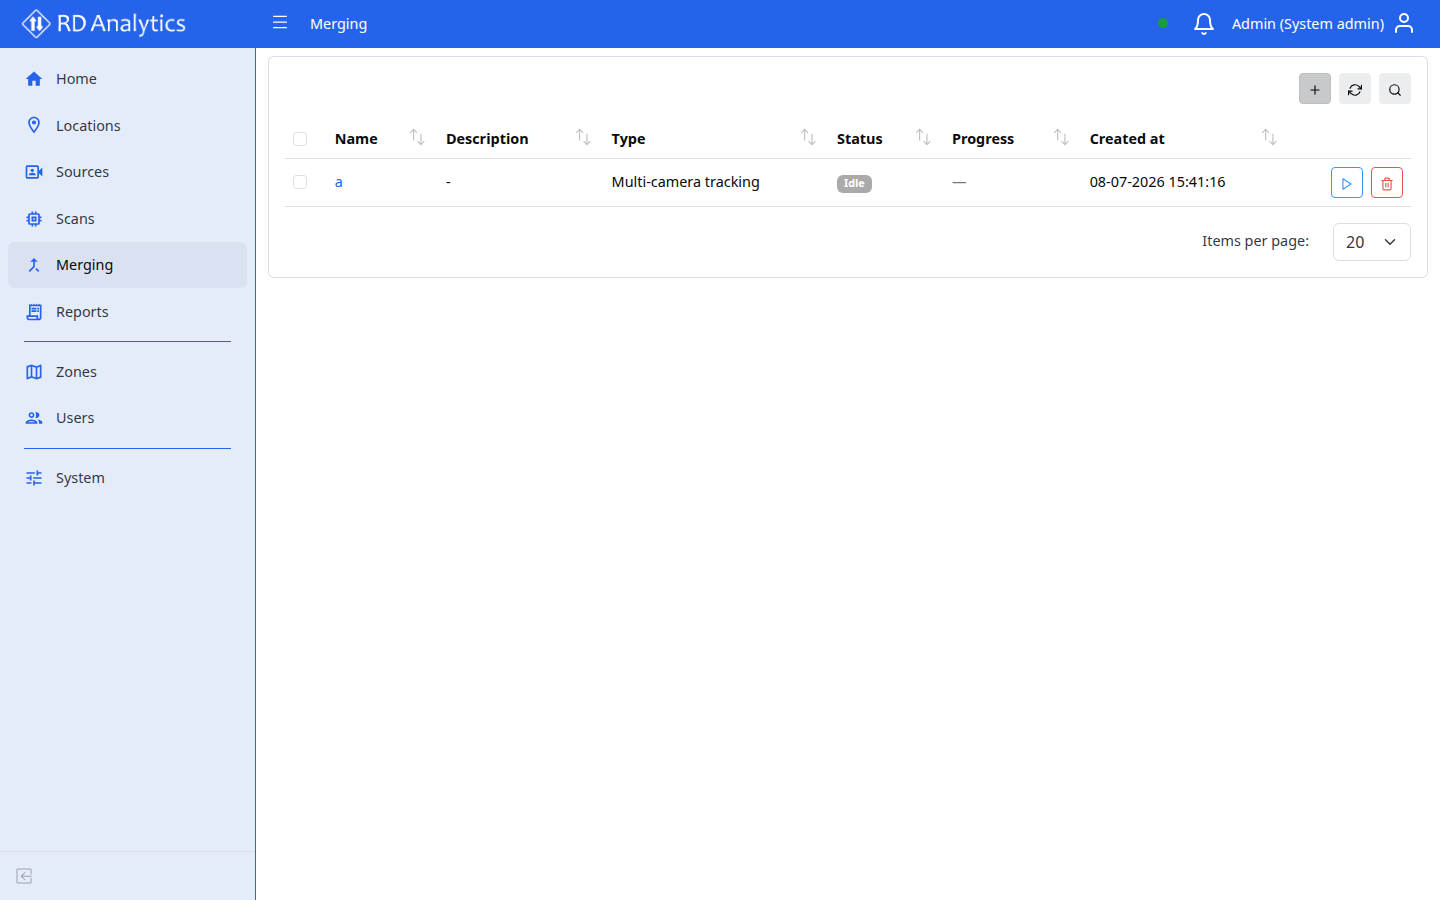1440x900 pixels.
Task: Click the Created at column header text
Action: pos(1127,139)
